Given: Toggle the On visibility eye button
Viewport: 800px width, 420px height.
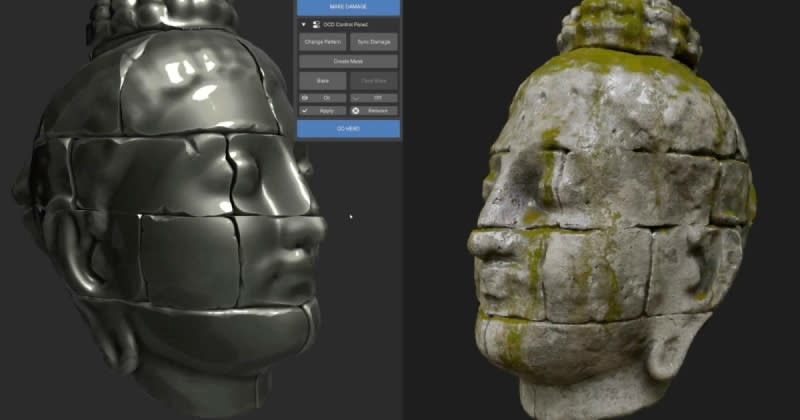Looking at the screenshot, I should [x=322, y=98].
